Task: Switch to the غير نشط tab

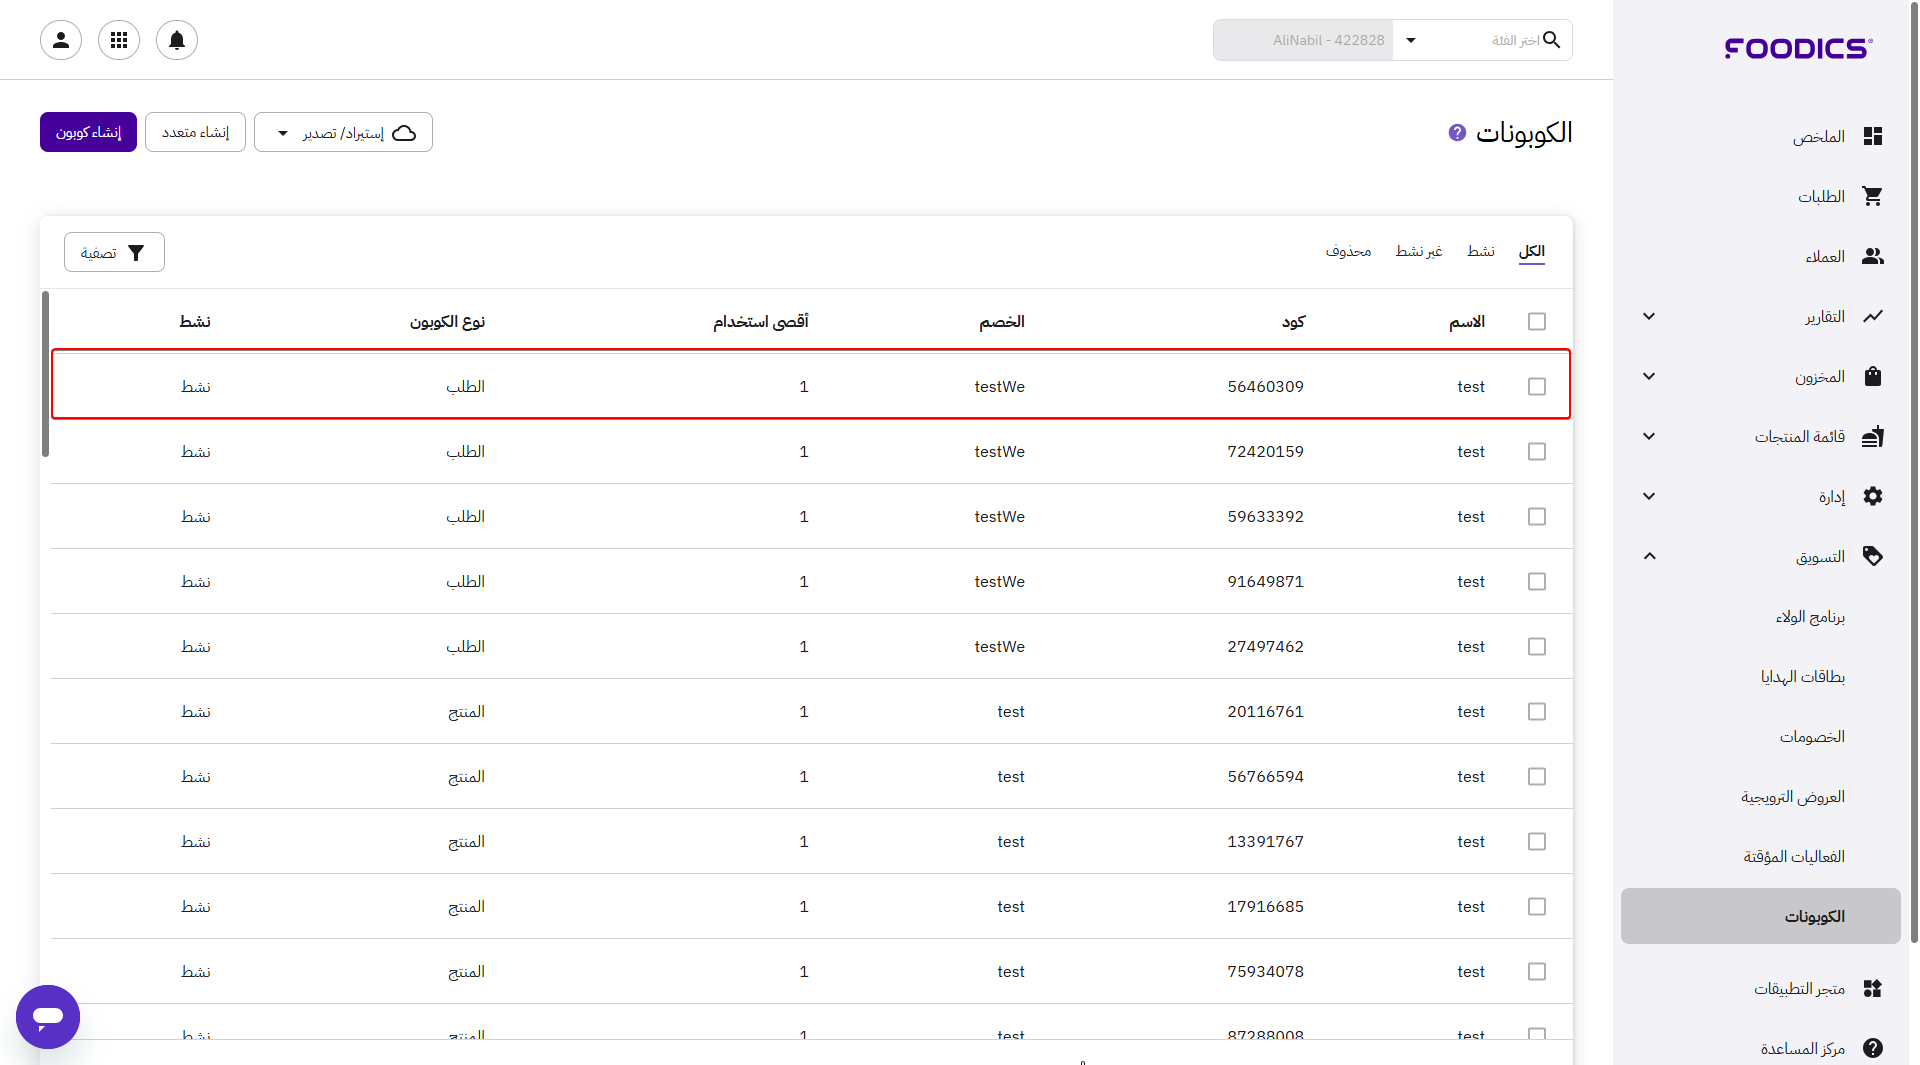Action: 1418,251
